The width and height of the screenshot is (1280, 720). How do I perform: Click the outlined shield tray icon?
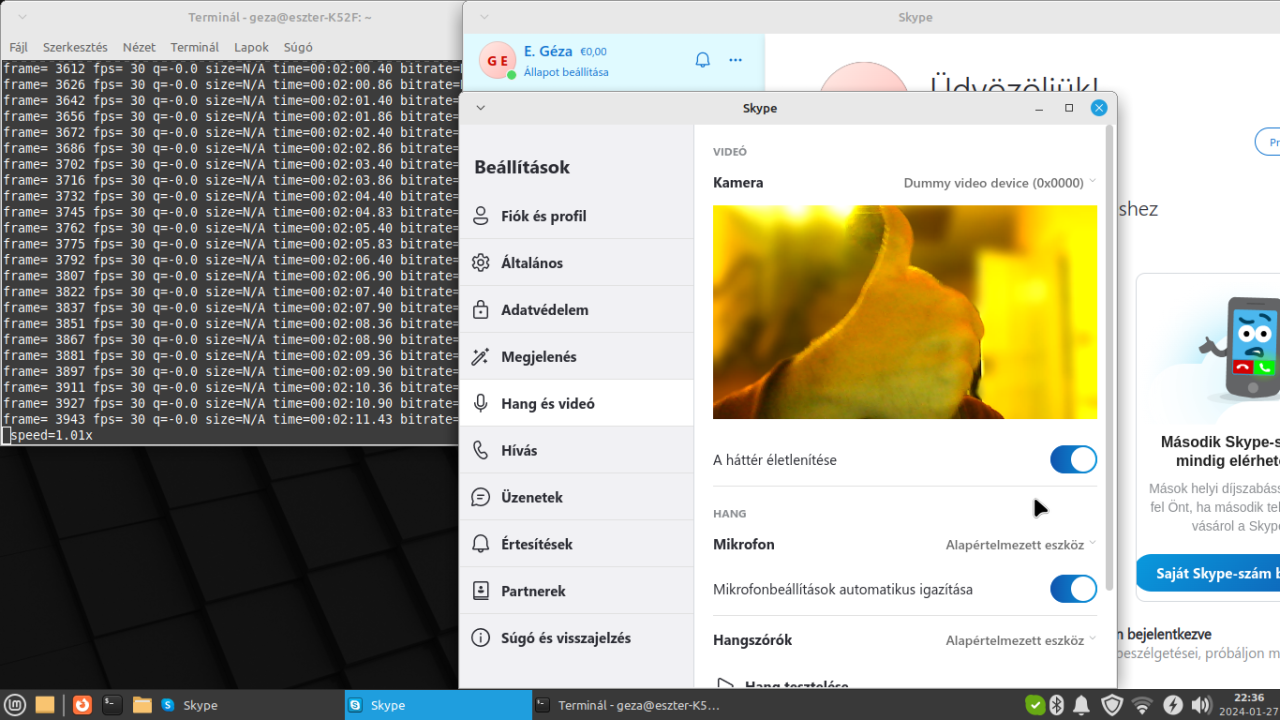click(x=1111, y=705)
